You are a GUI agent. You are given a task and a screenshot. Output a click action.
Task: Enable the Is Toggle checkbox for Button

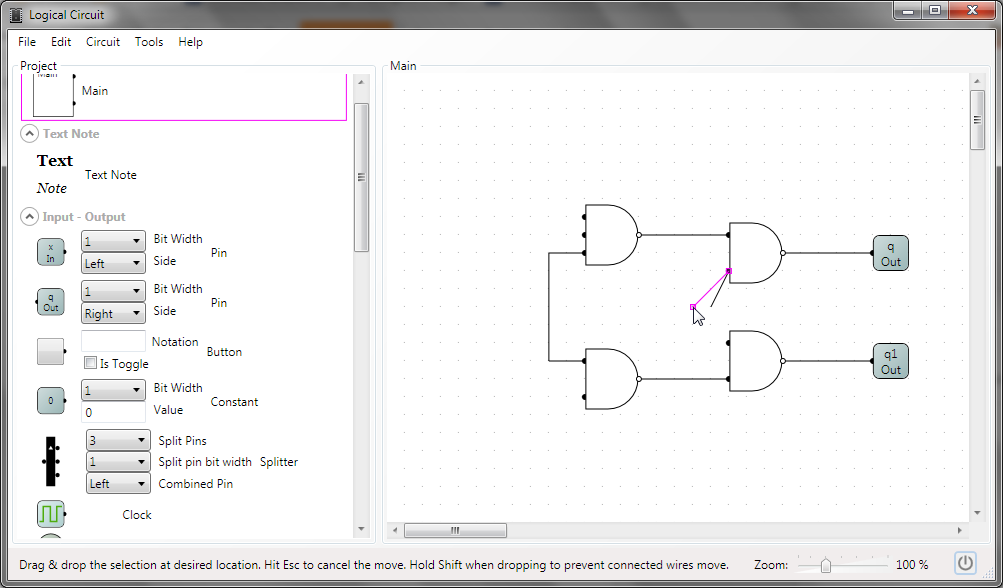pyautogui.click(x=90, y=363)
